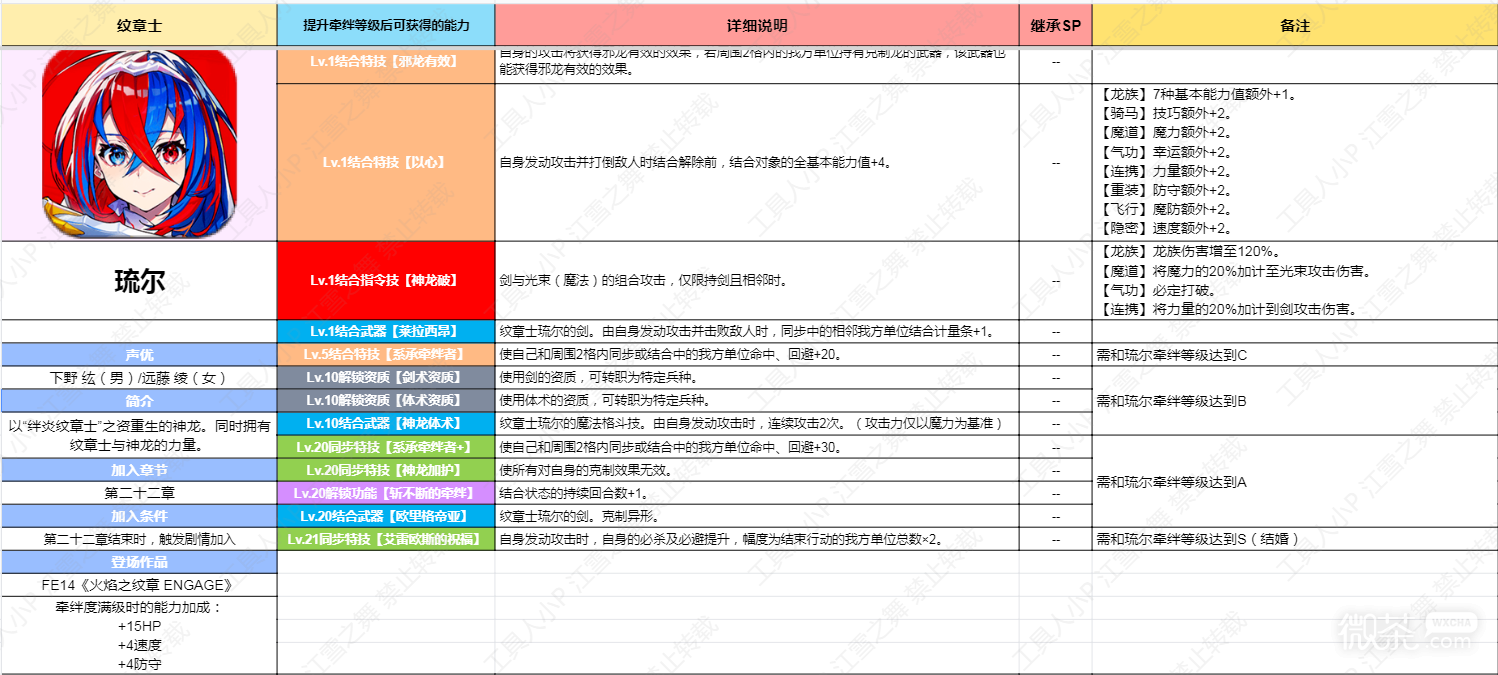
Task: Select the FE14《火焰之纹章 ENGAGE》 cell
Action: [139, 585]
